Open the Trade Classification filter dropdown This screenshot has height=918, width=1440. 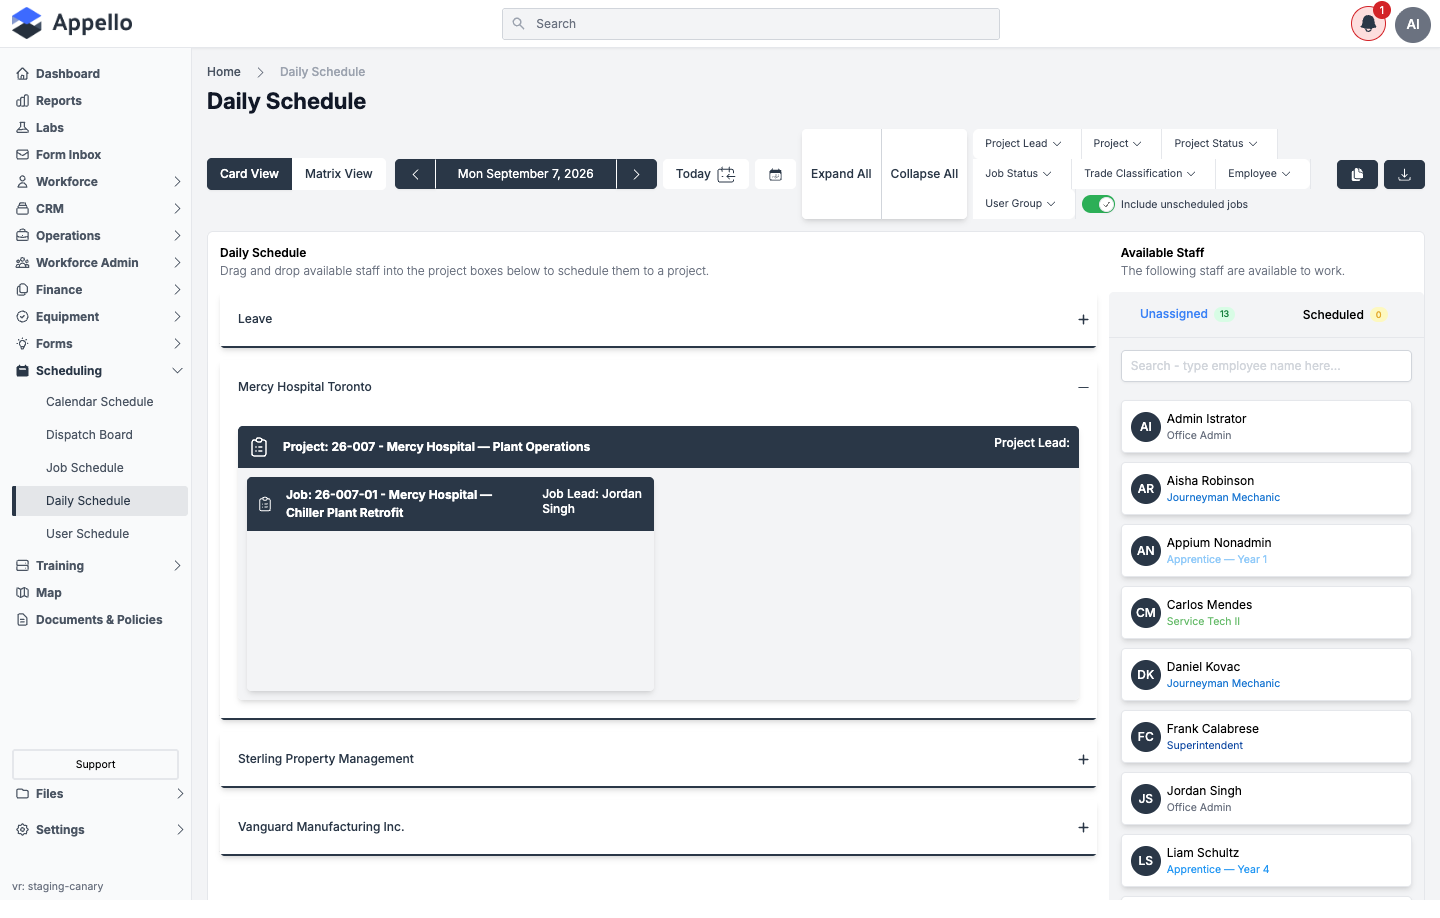click(x=1140, y=174)
